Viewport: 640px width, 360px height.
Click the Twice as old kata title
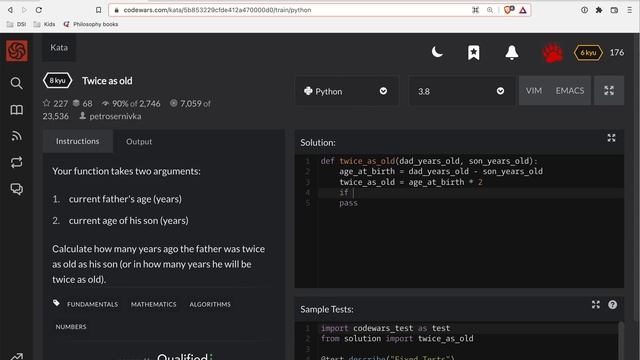point(107,81)
